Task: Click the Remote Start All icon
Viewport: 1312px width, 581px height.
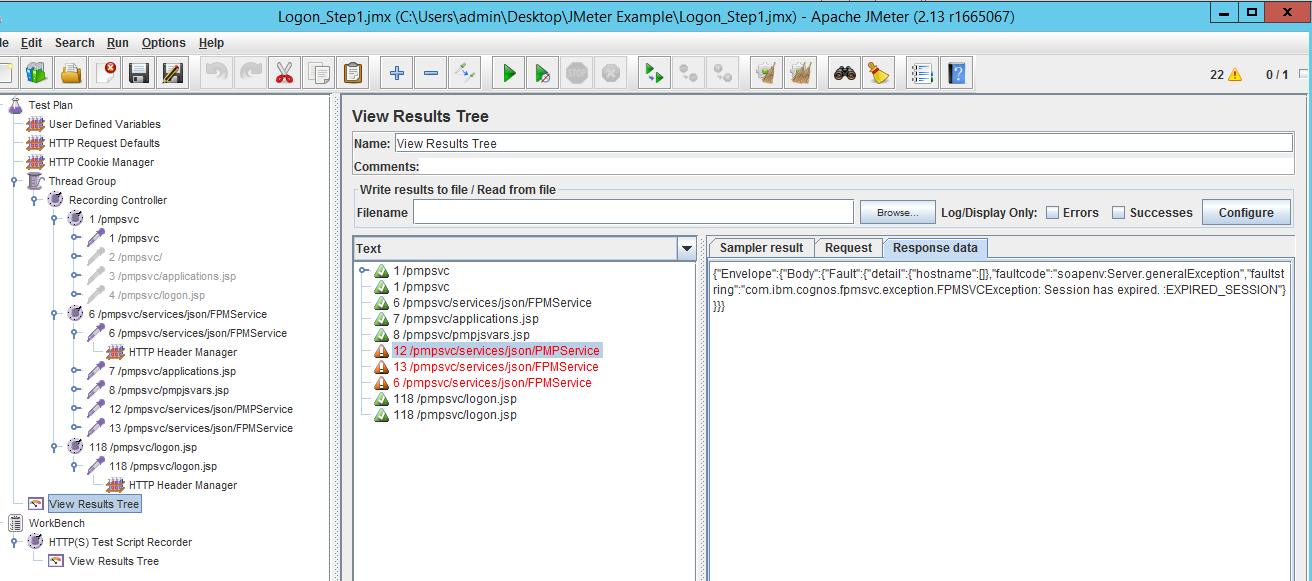Action: pos(655,73)
